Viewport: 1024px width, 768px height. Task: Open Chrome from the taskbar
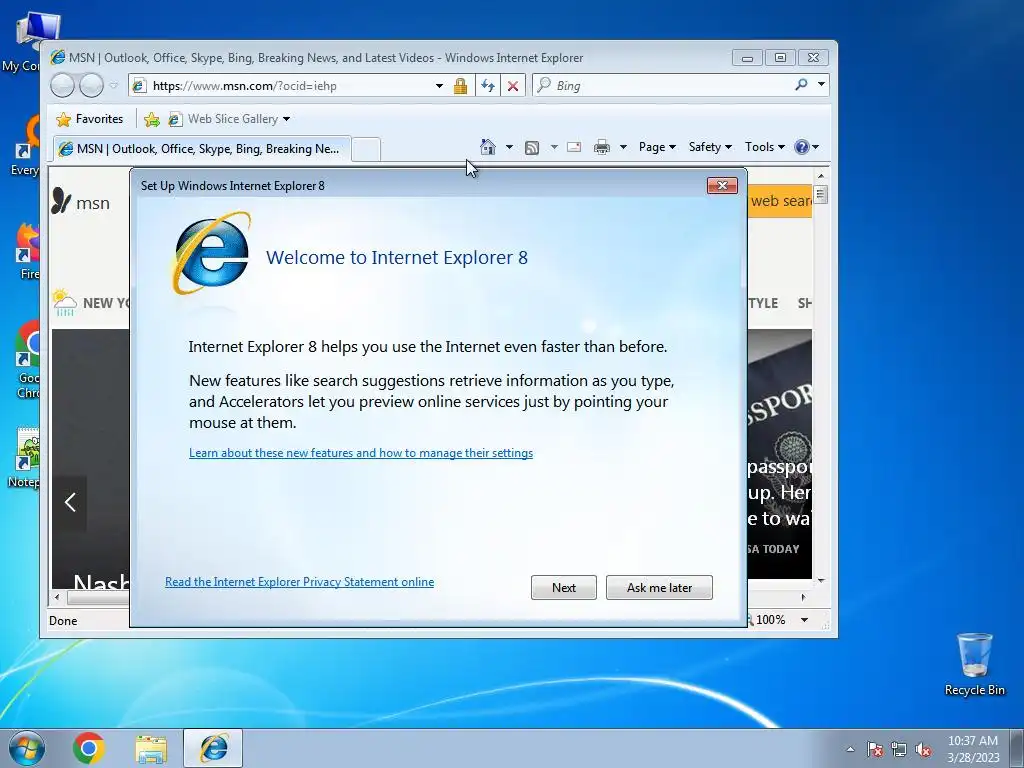pos(89,748)
